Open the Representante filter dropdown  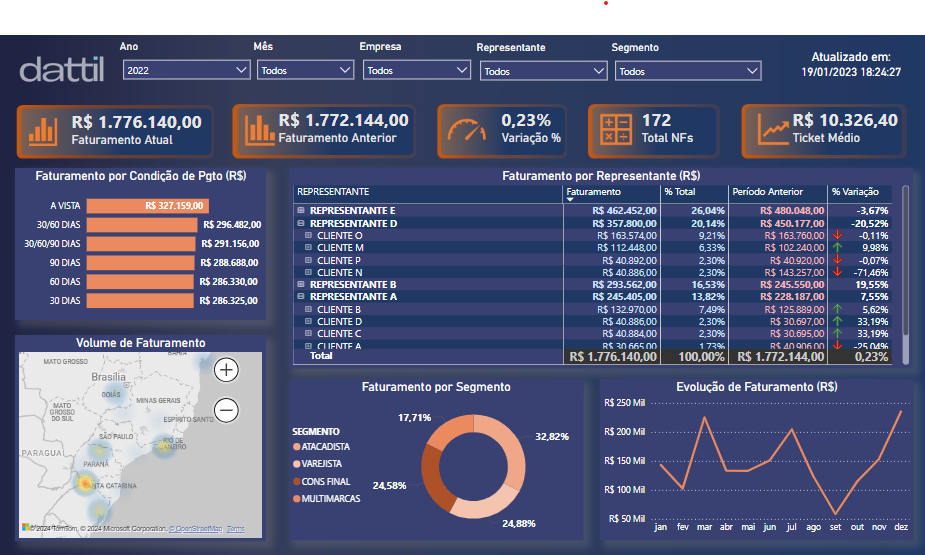click(543, 71)
